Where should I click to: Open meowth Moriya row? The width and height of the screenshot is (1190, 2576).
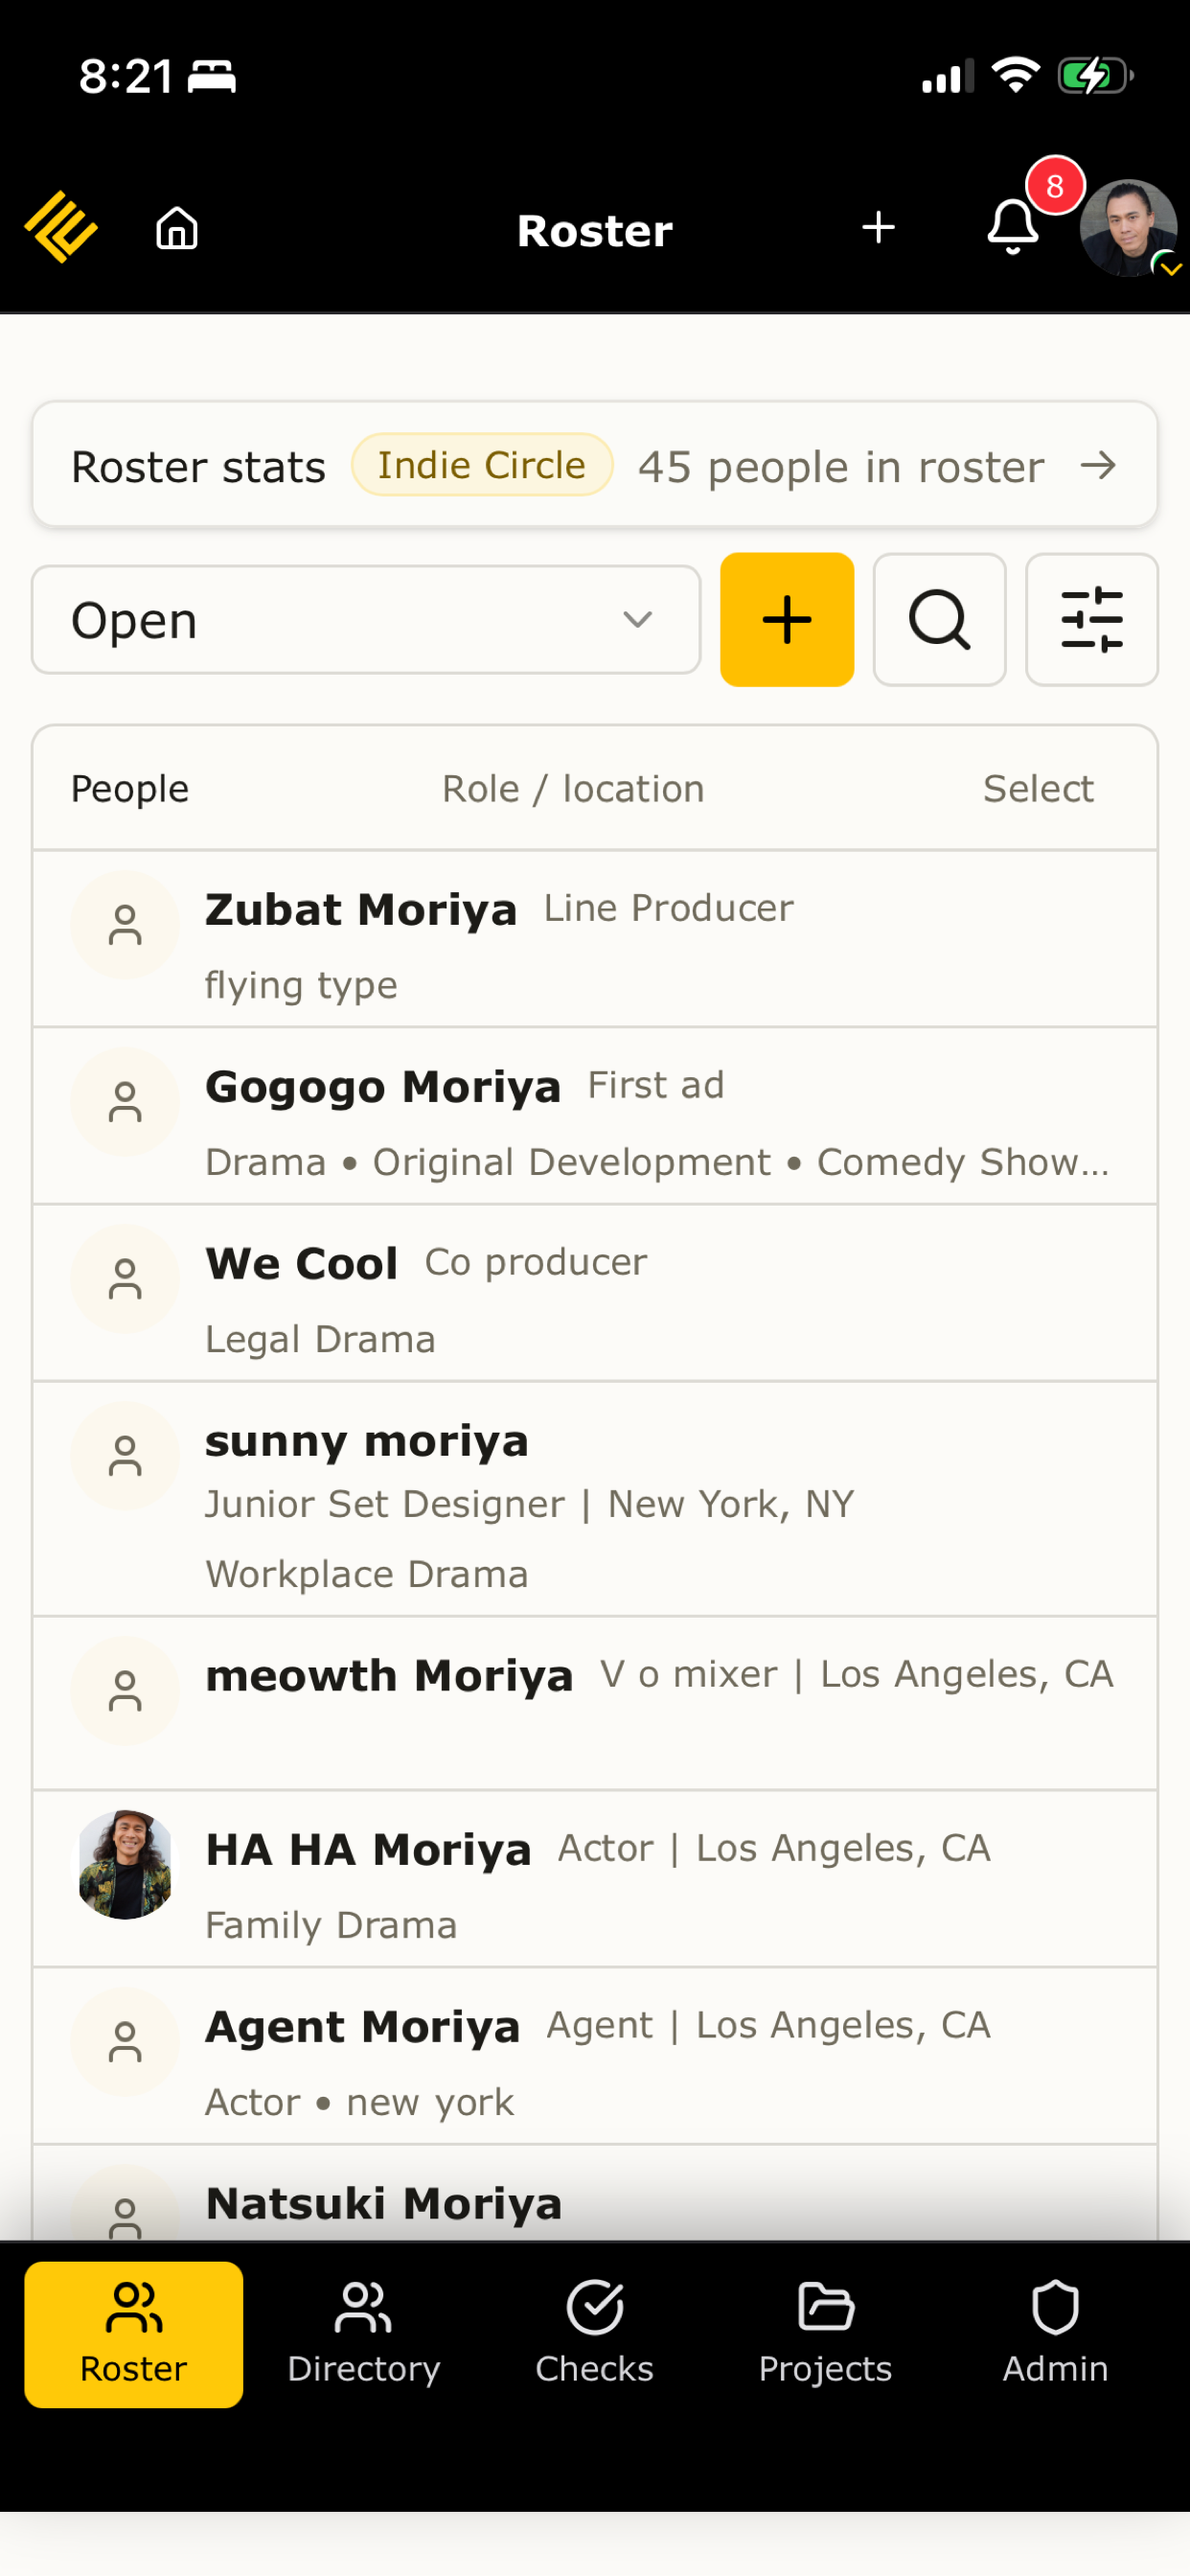(595, 1704)
